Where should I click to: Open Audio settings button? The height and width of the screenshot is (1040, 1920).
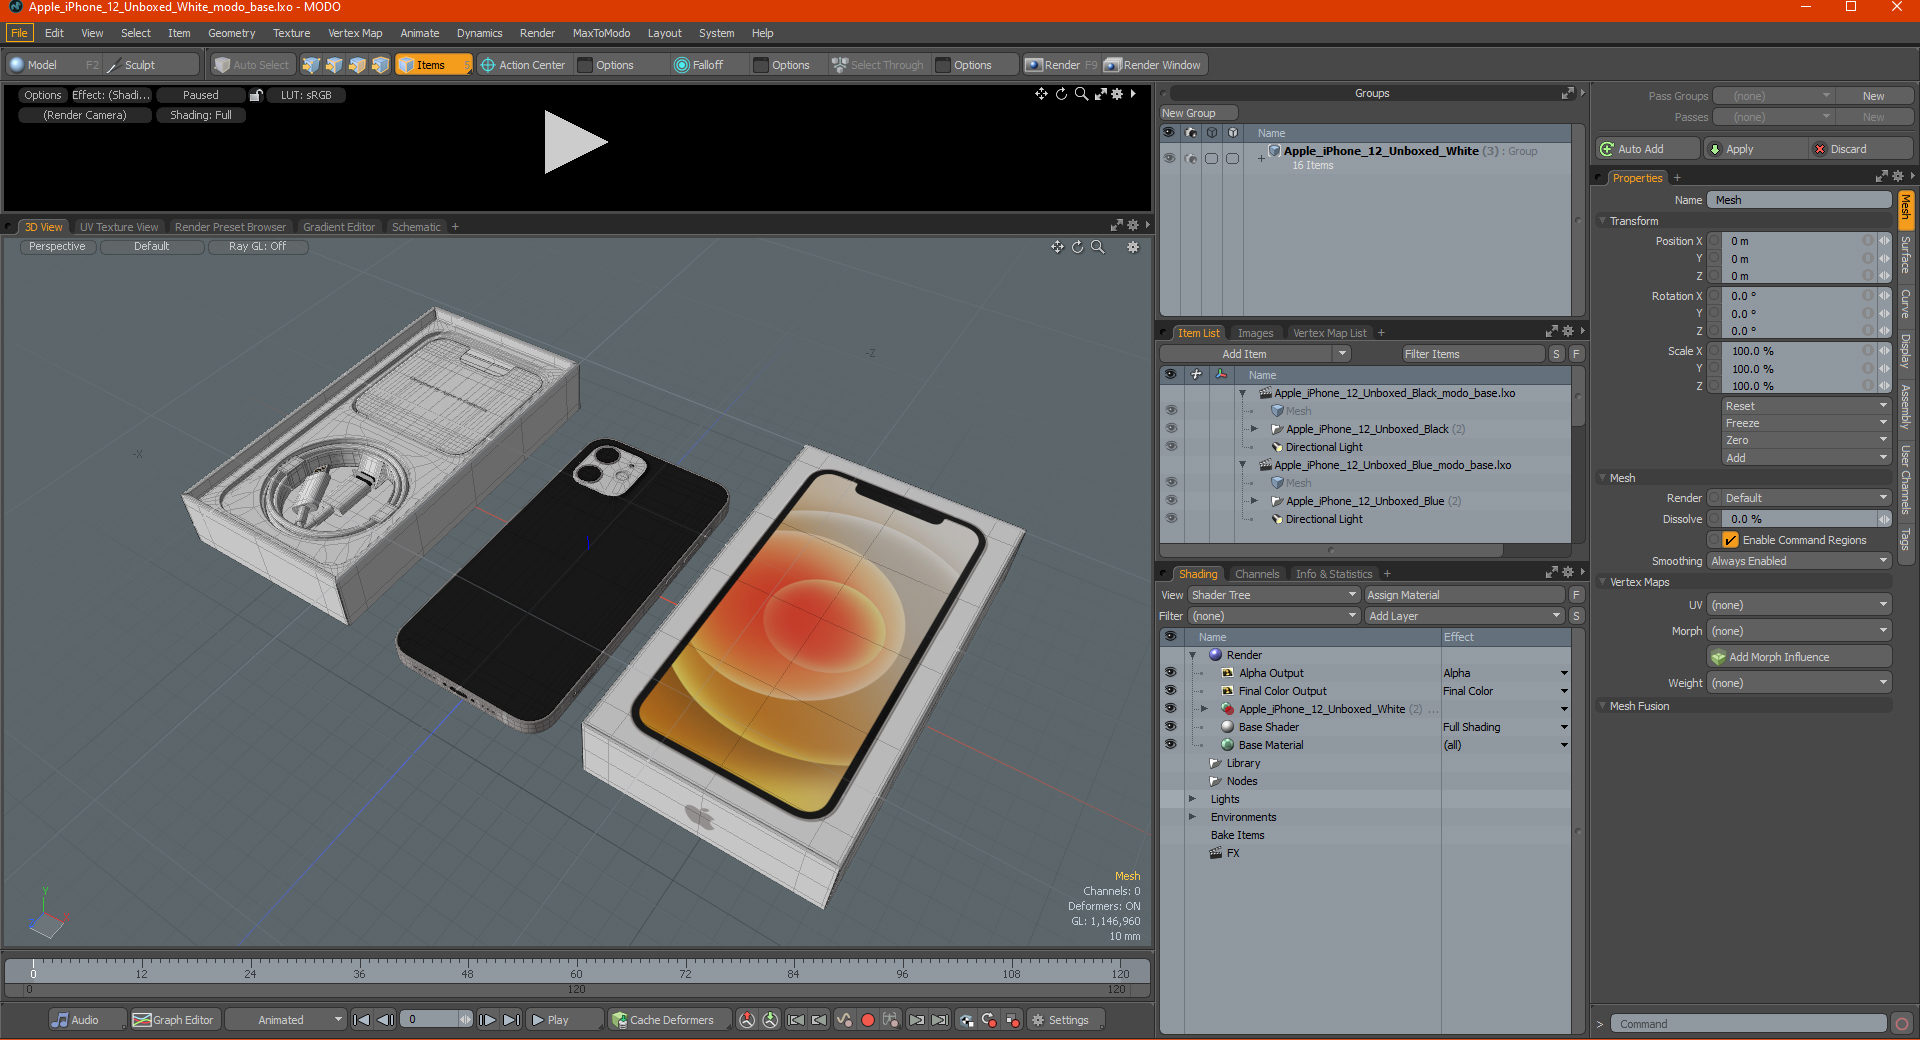[x=87, y=1020]
